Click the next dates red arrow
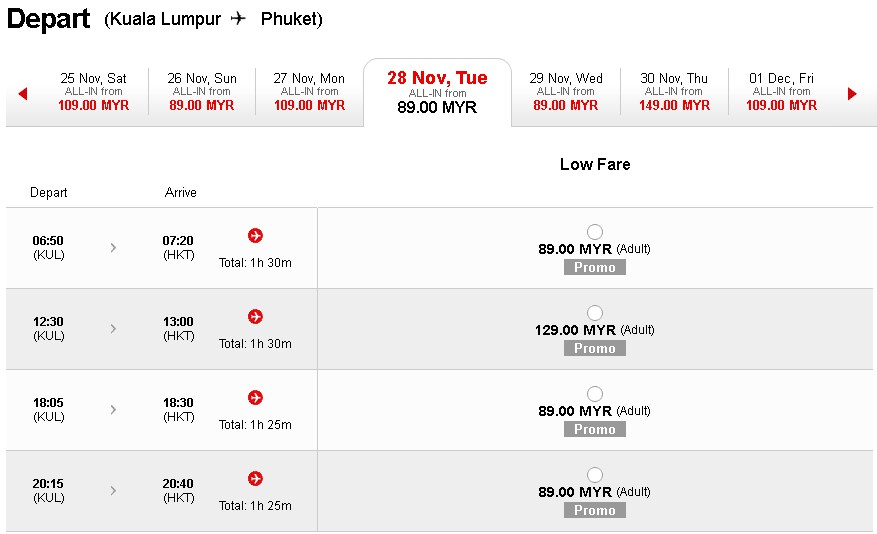The height and width of the screenshot is (534, 877). point(852,93)
